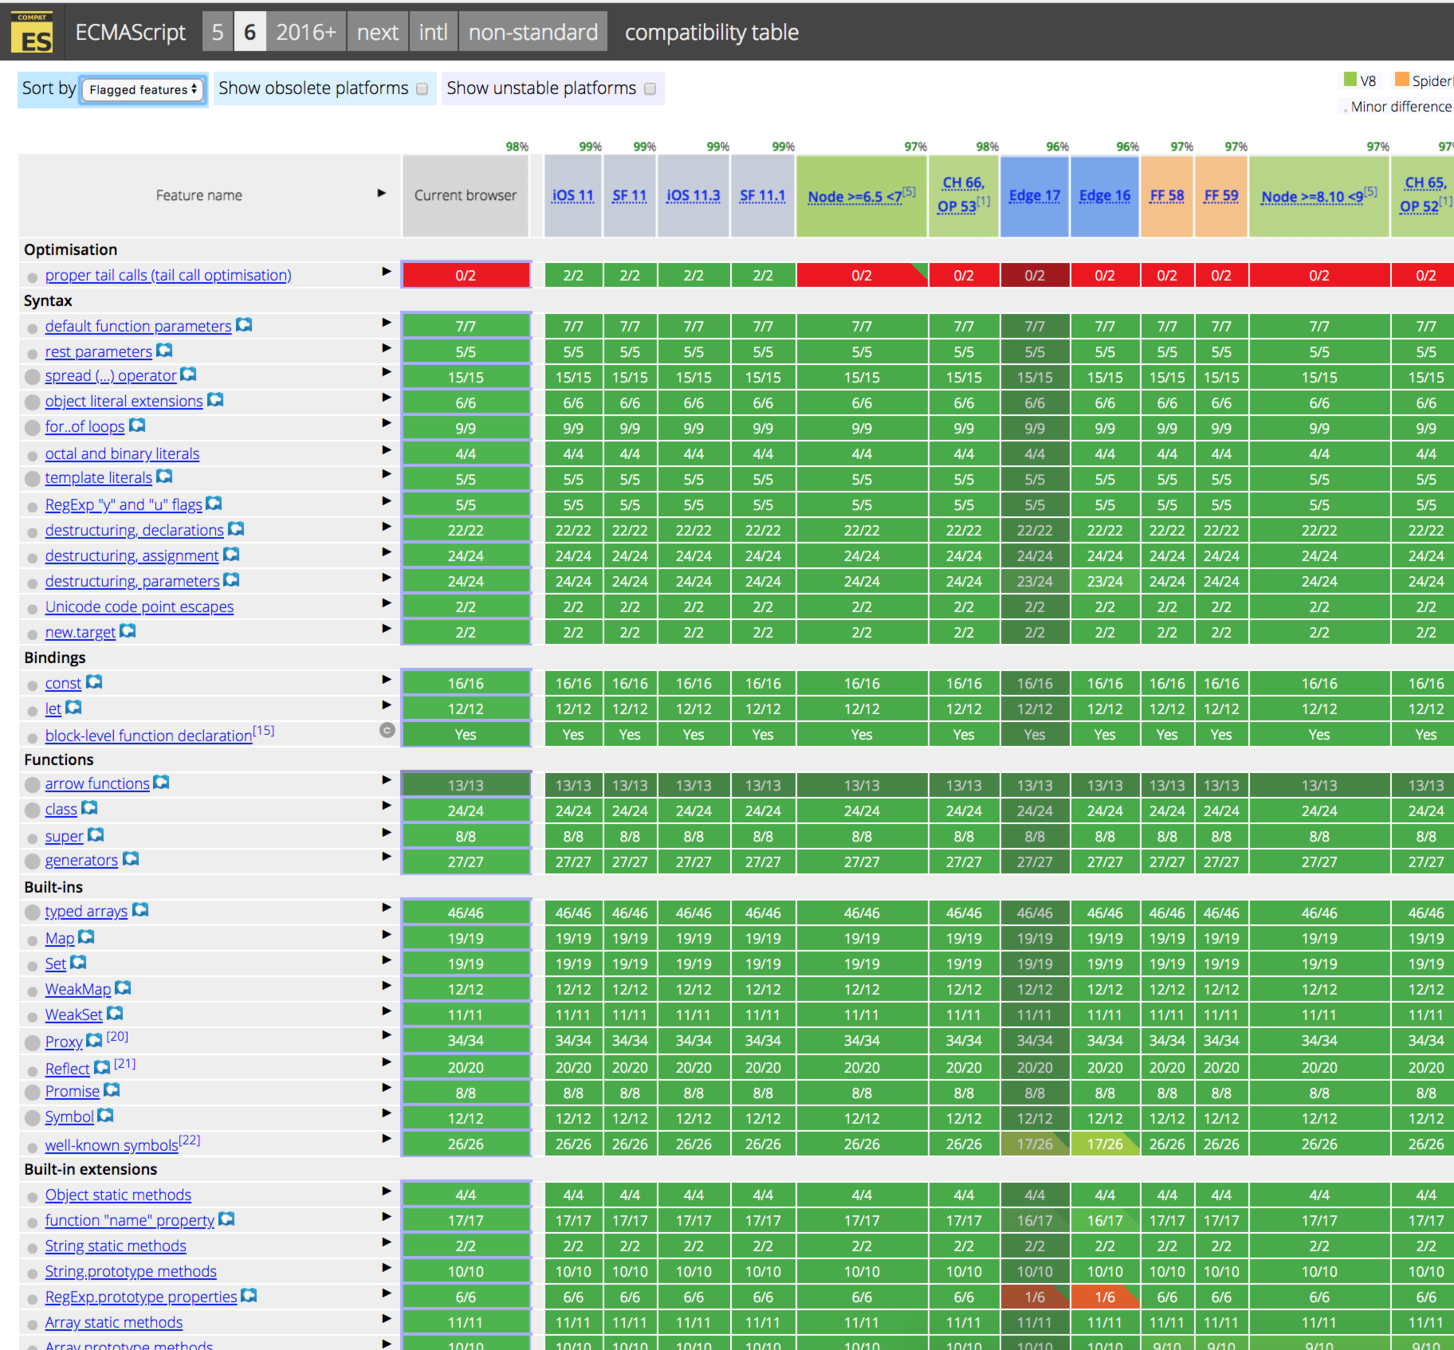Open the FF 58 column header link
The image size is (1454, 1350).
click(1167, 196)
